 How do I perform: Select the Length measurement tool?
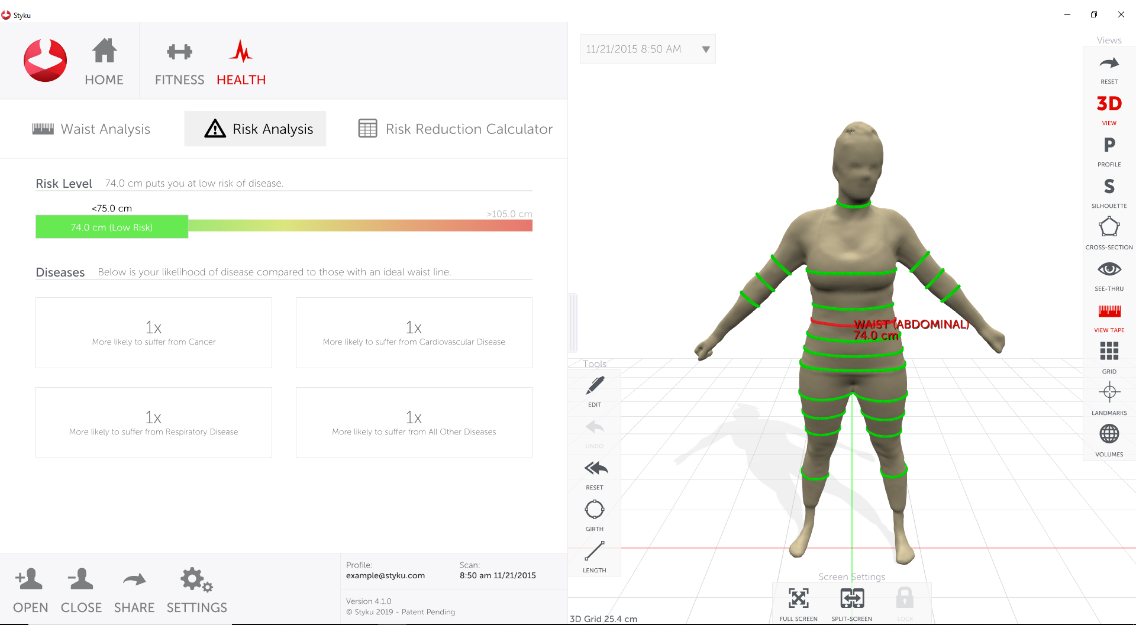pos(595,551)
